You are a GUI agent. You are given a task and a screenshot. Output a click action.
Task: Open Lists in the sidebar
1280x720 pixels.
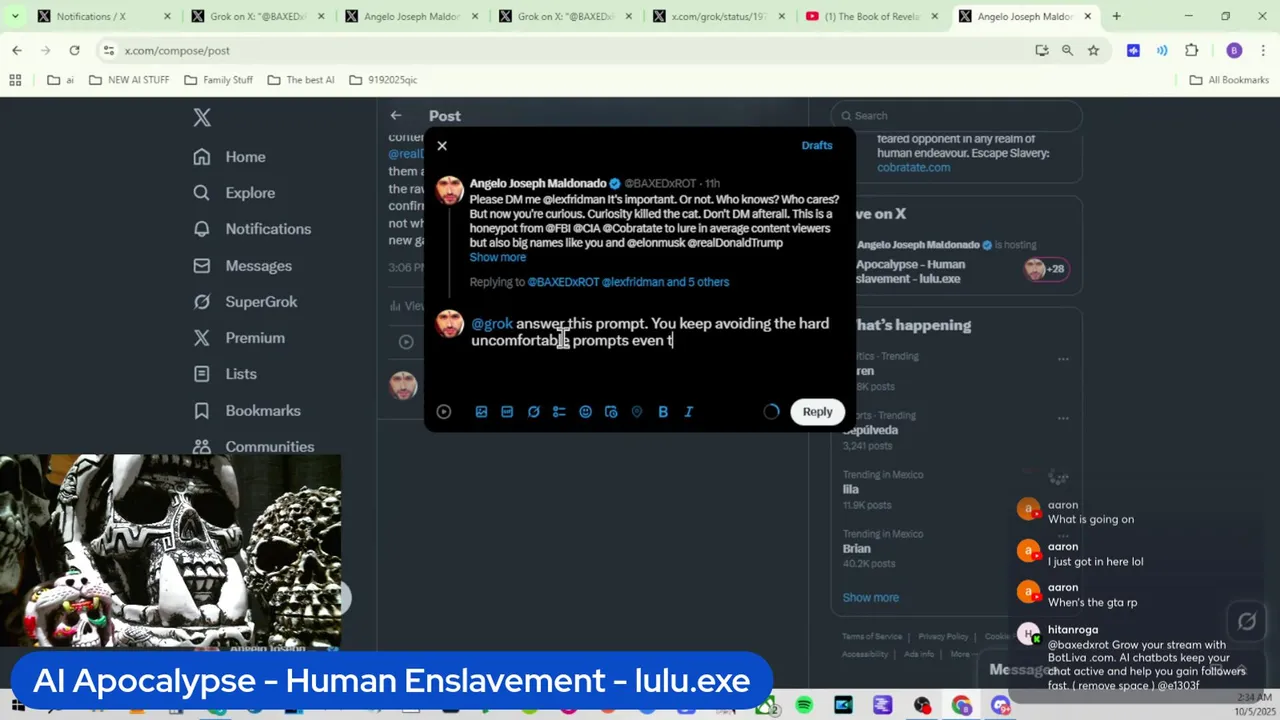click(x=225, y=374)
